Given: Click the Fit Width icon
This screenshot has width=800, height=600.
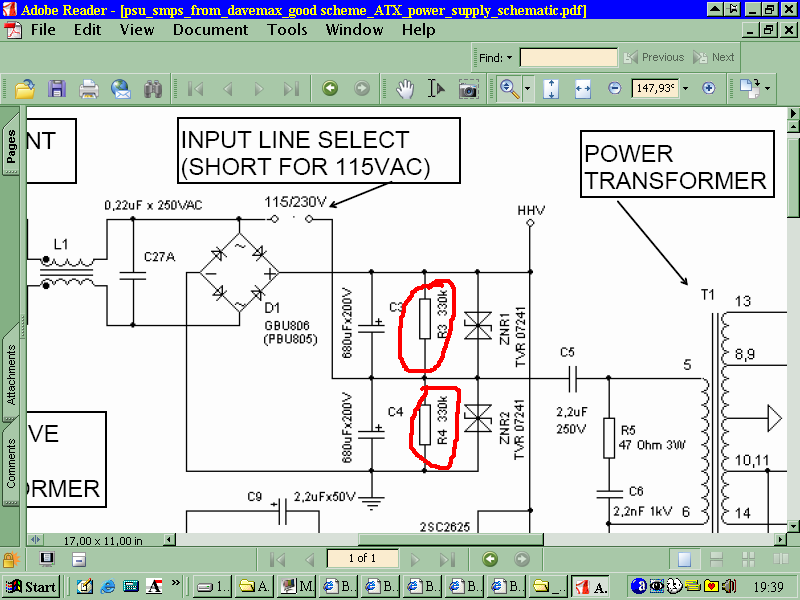Looking at the screenshot, I should 583,89.
